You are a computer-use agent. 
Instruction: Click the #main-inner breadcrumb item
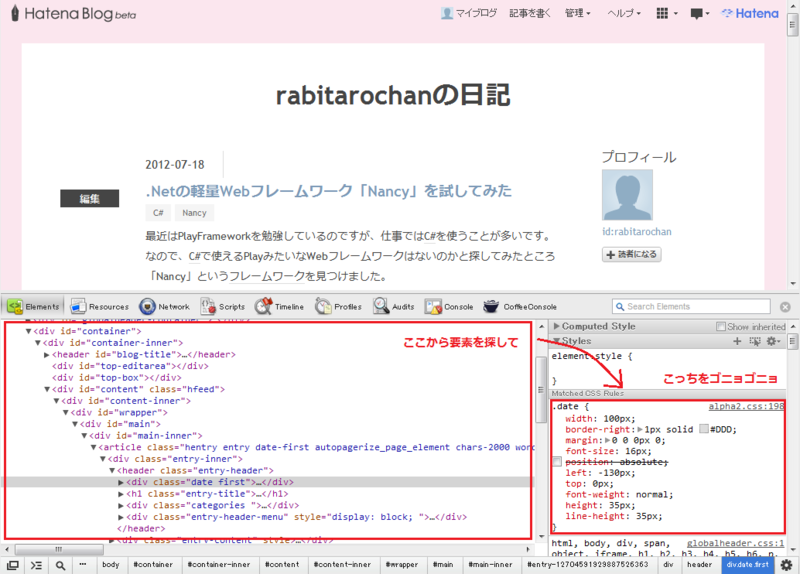tap(490, 565)
